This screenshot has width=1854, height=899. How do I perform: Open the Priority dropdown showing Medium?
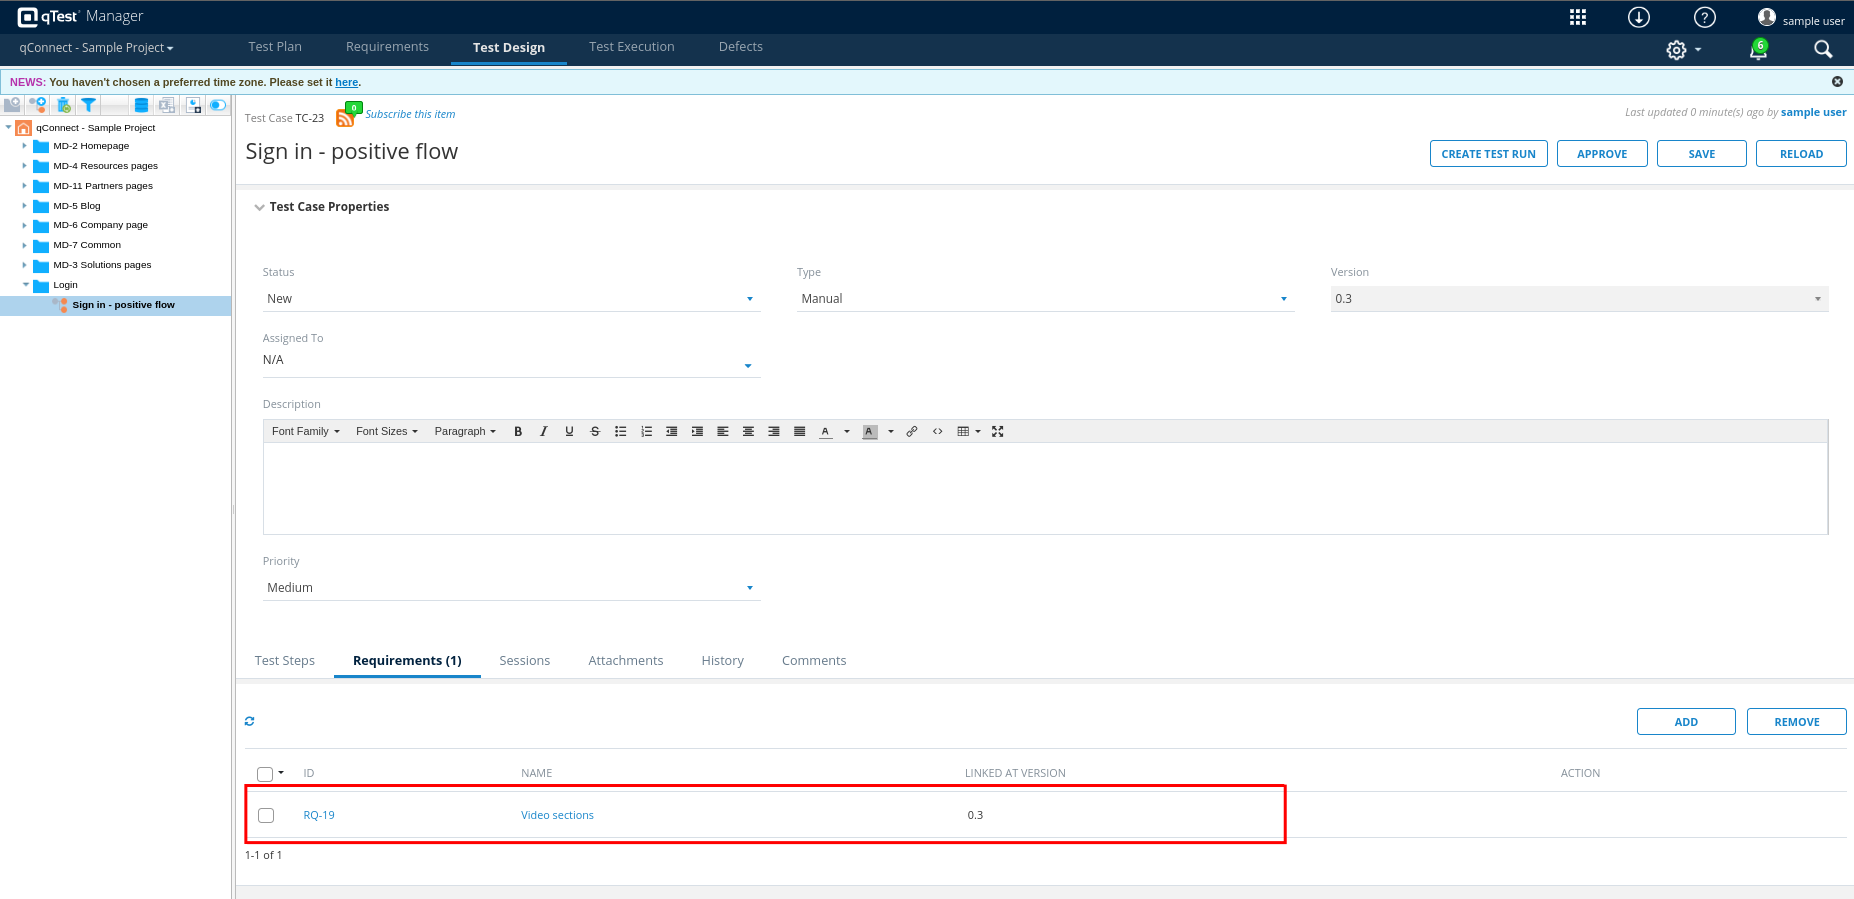[x=510, y=588]
